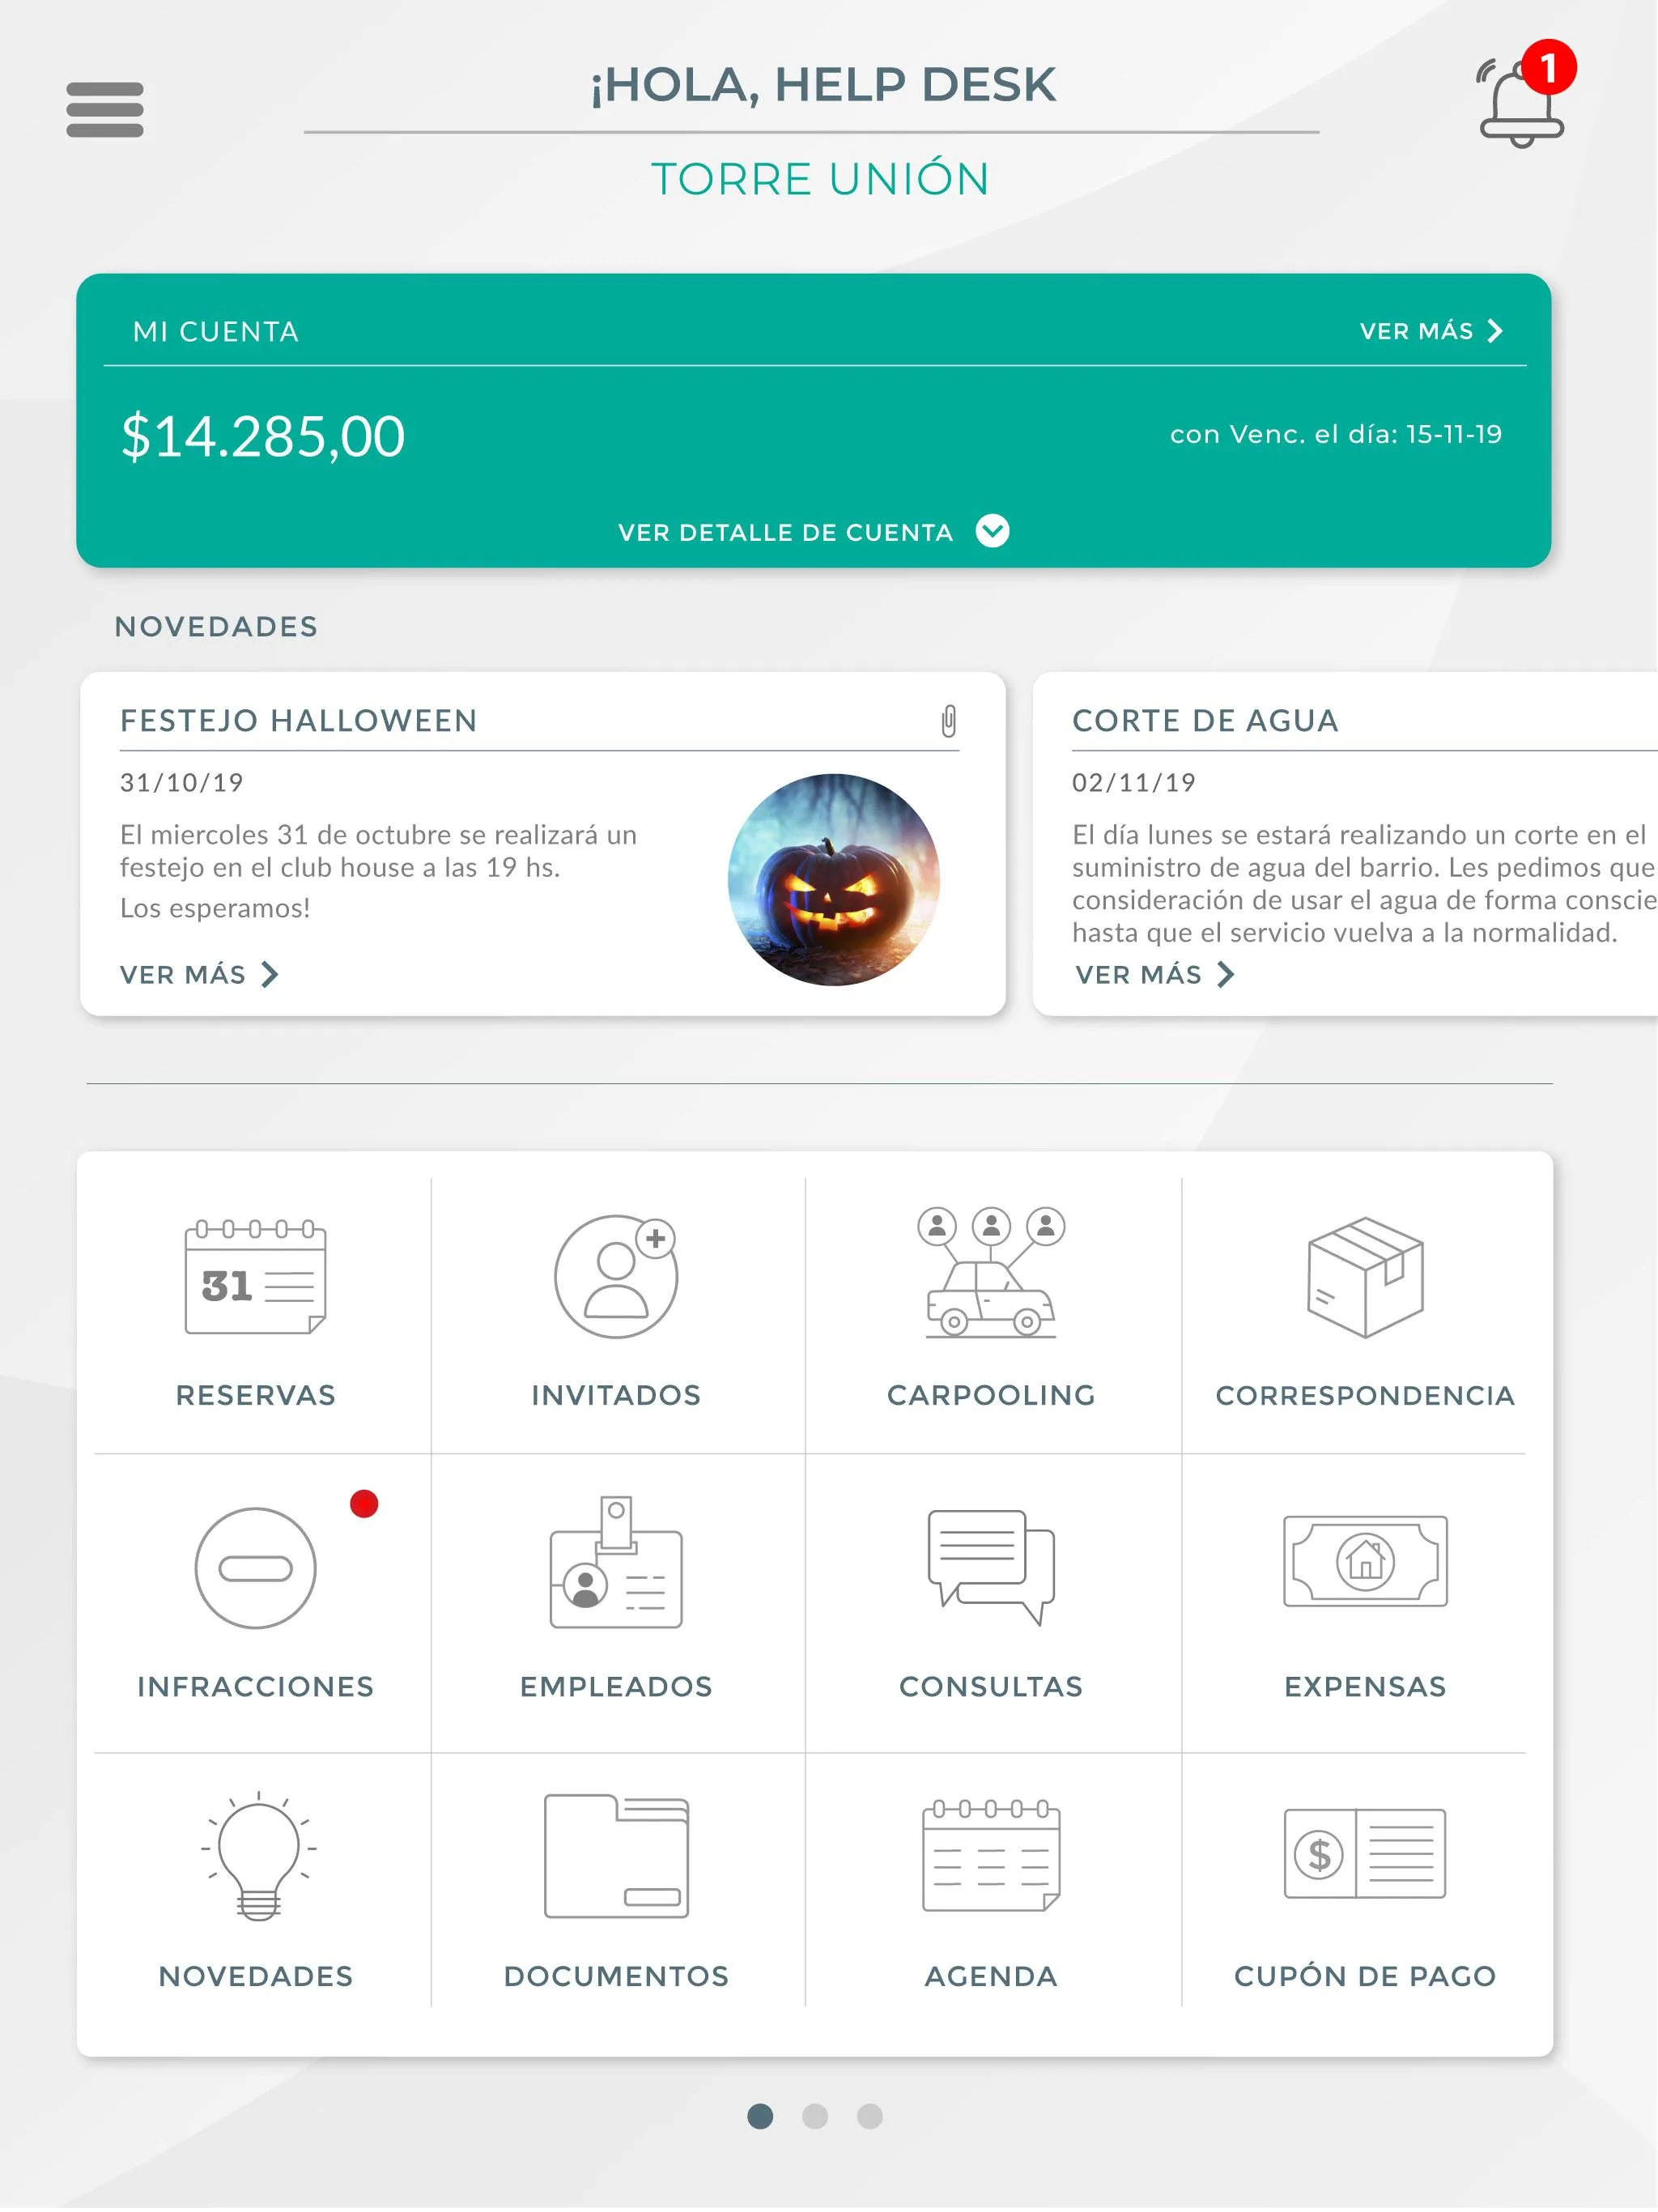
Task: Toggle the hamburger menu open
Action: point(103,106)
